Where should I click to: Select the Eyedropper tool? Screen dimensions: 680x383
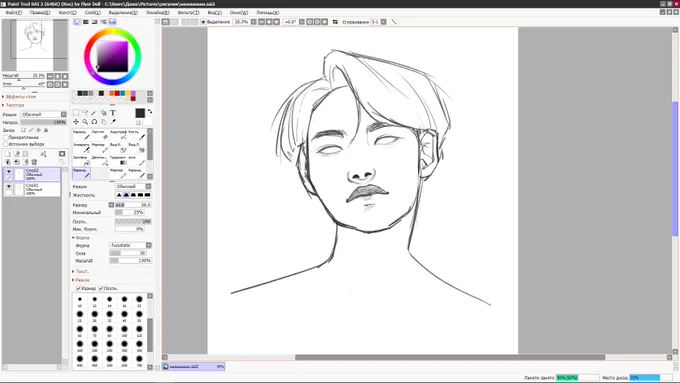tap(113, 122)
